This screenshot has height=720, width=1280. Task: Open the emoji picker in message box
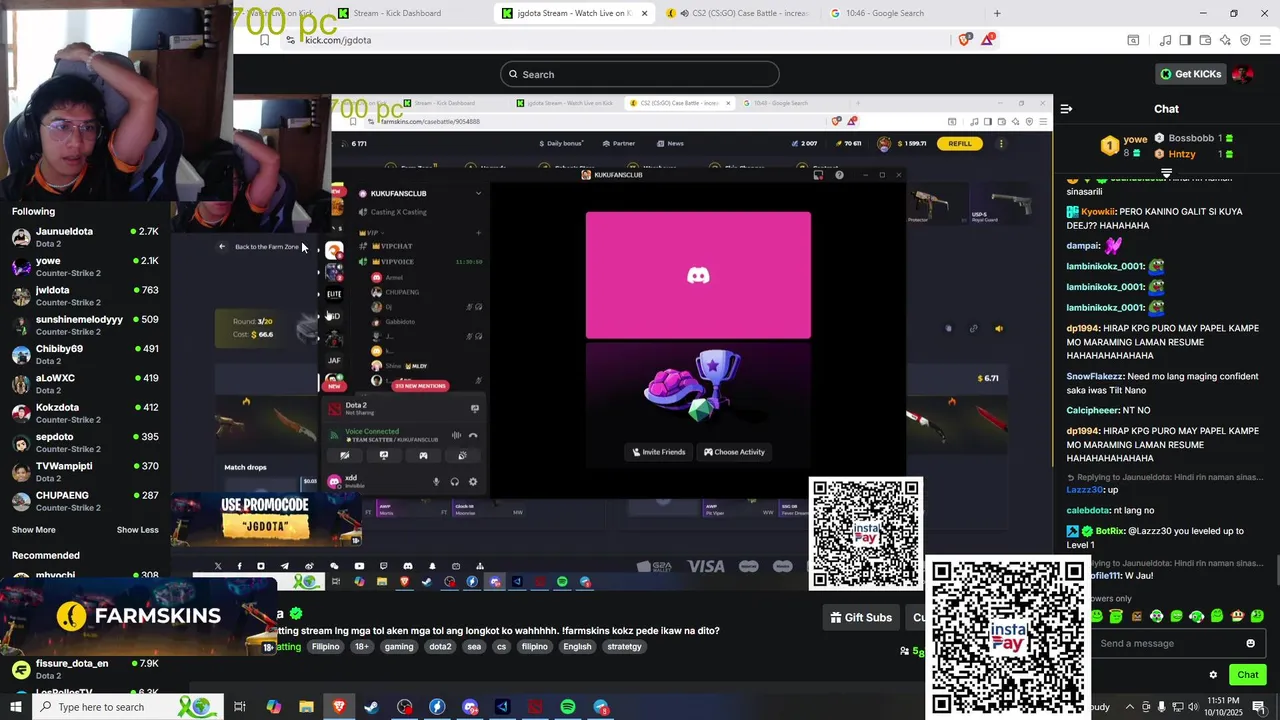pyautogui.click(x=1250, y=643)
